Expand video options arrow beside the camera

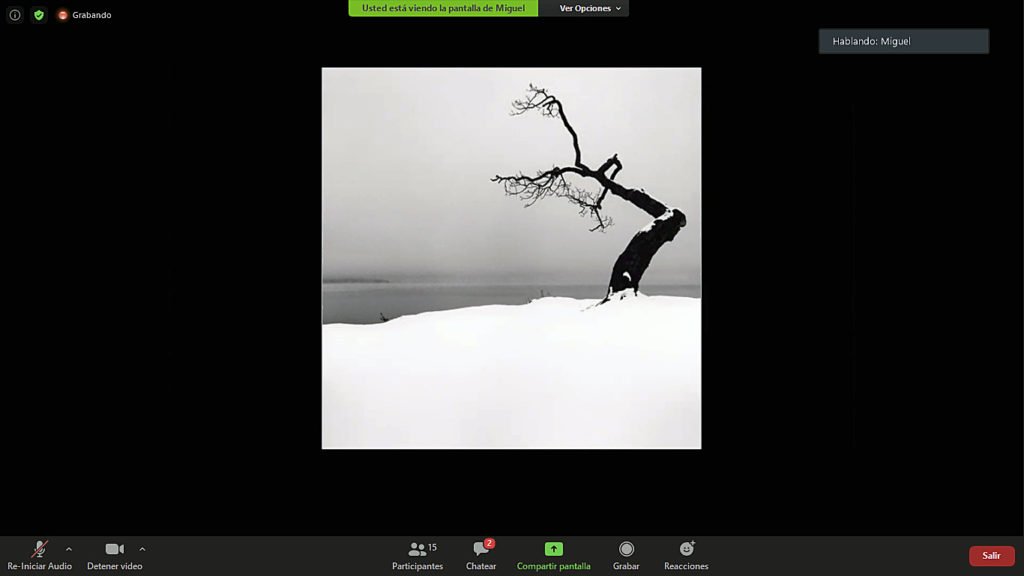(x=142, y=548)
